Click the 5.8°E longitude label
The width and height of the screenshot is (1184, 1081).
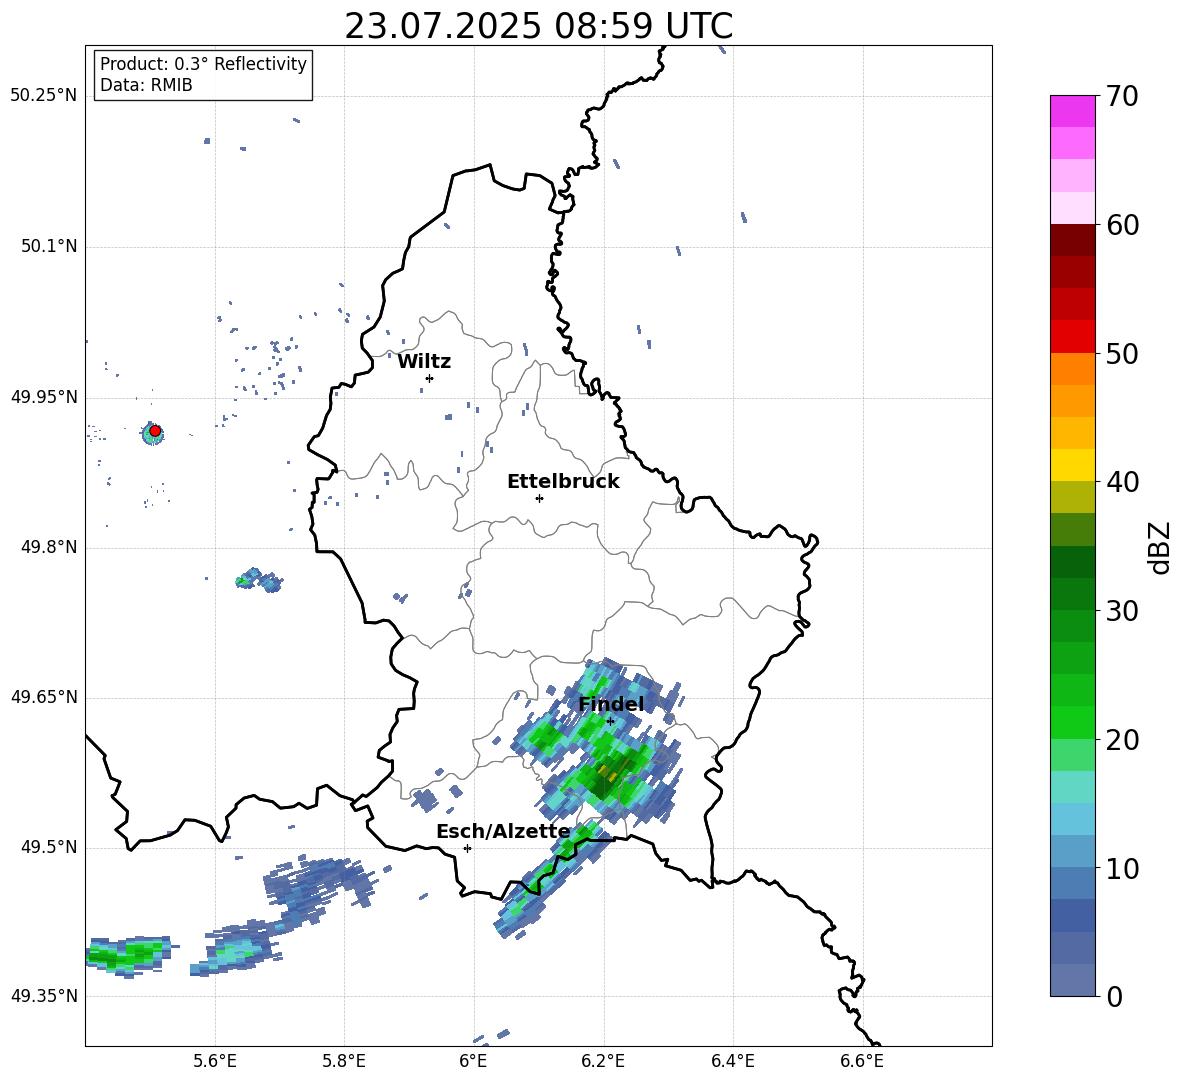point(344,1061)
